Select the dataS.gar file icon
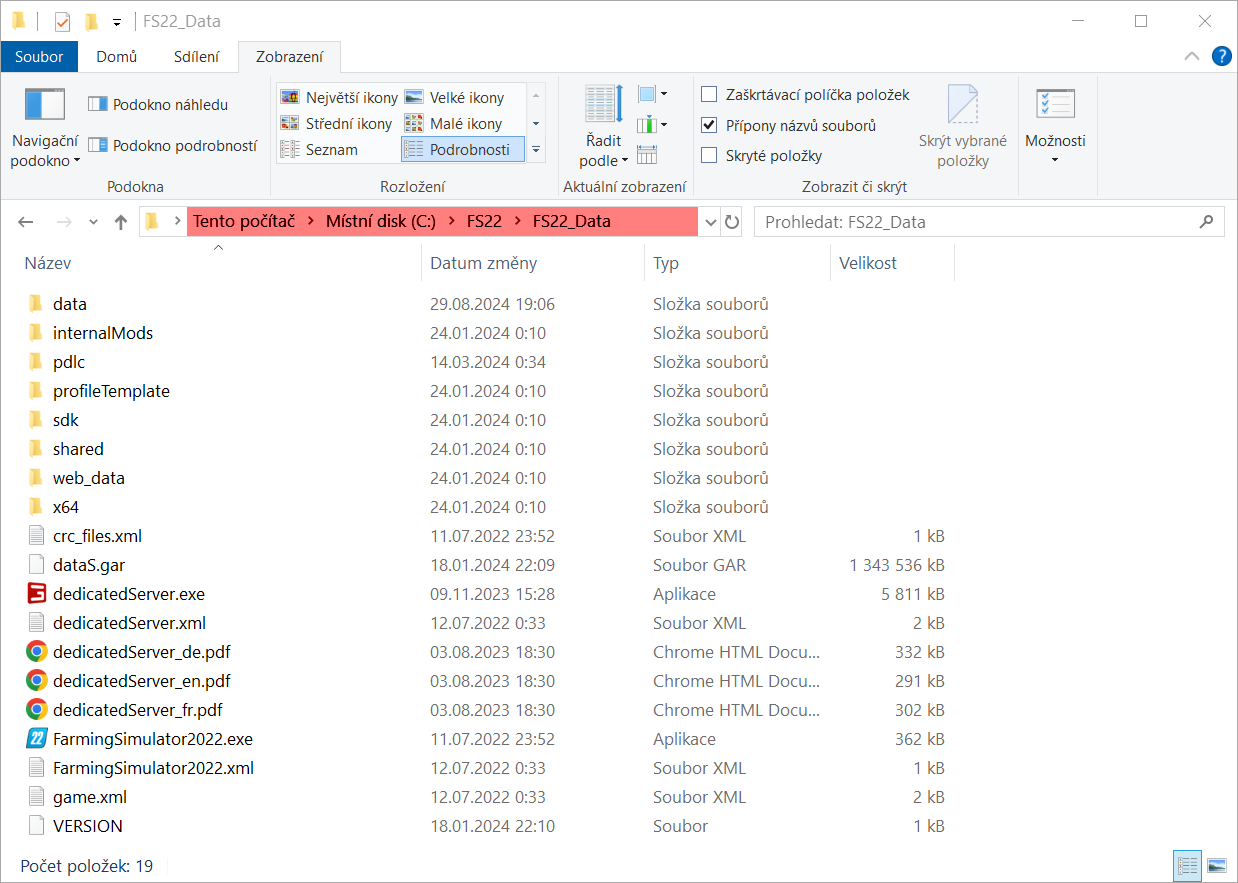 [37, 565]
